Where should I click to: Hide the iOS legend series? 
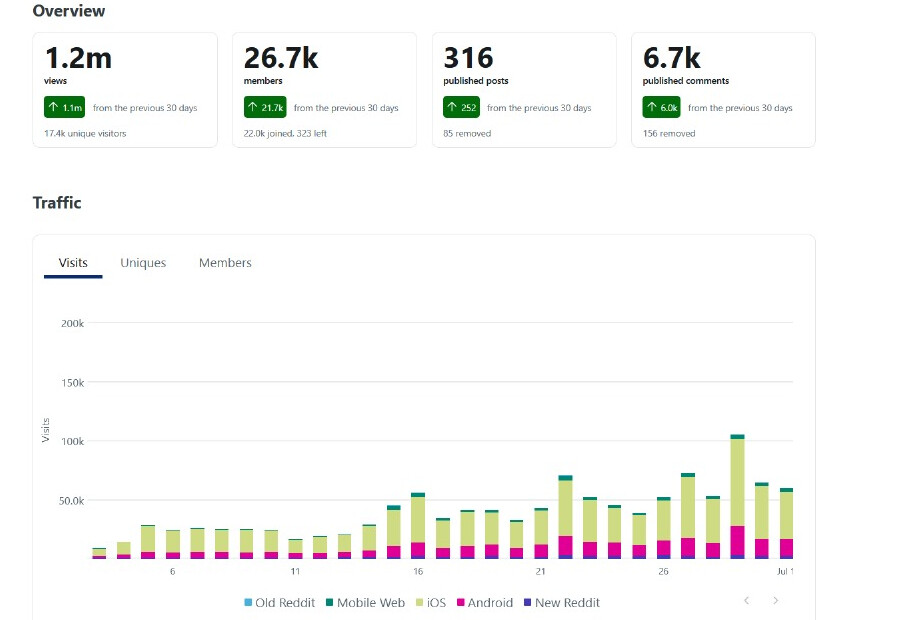[430, 602]
